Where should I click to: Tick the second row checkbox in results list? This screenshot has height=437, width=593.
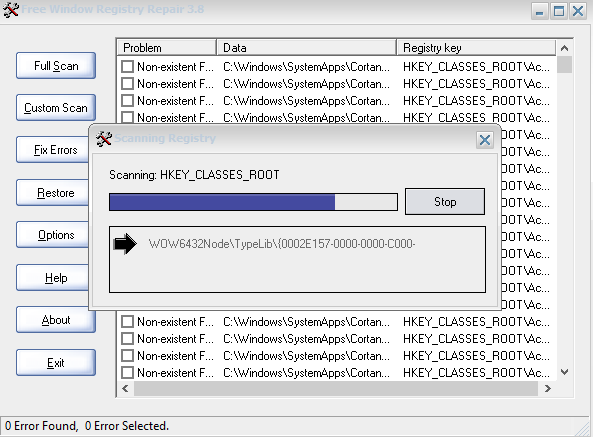pyautogui.click(x=127, y=84)
